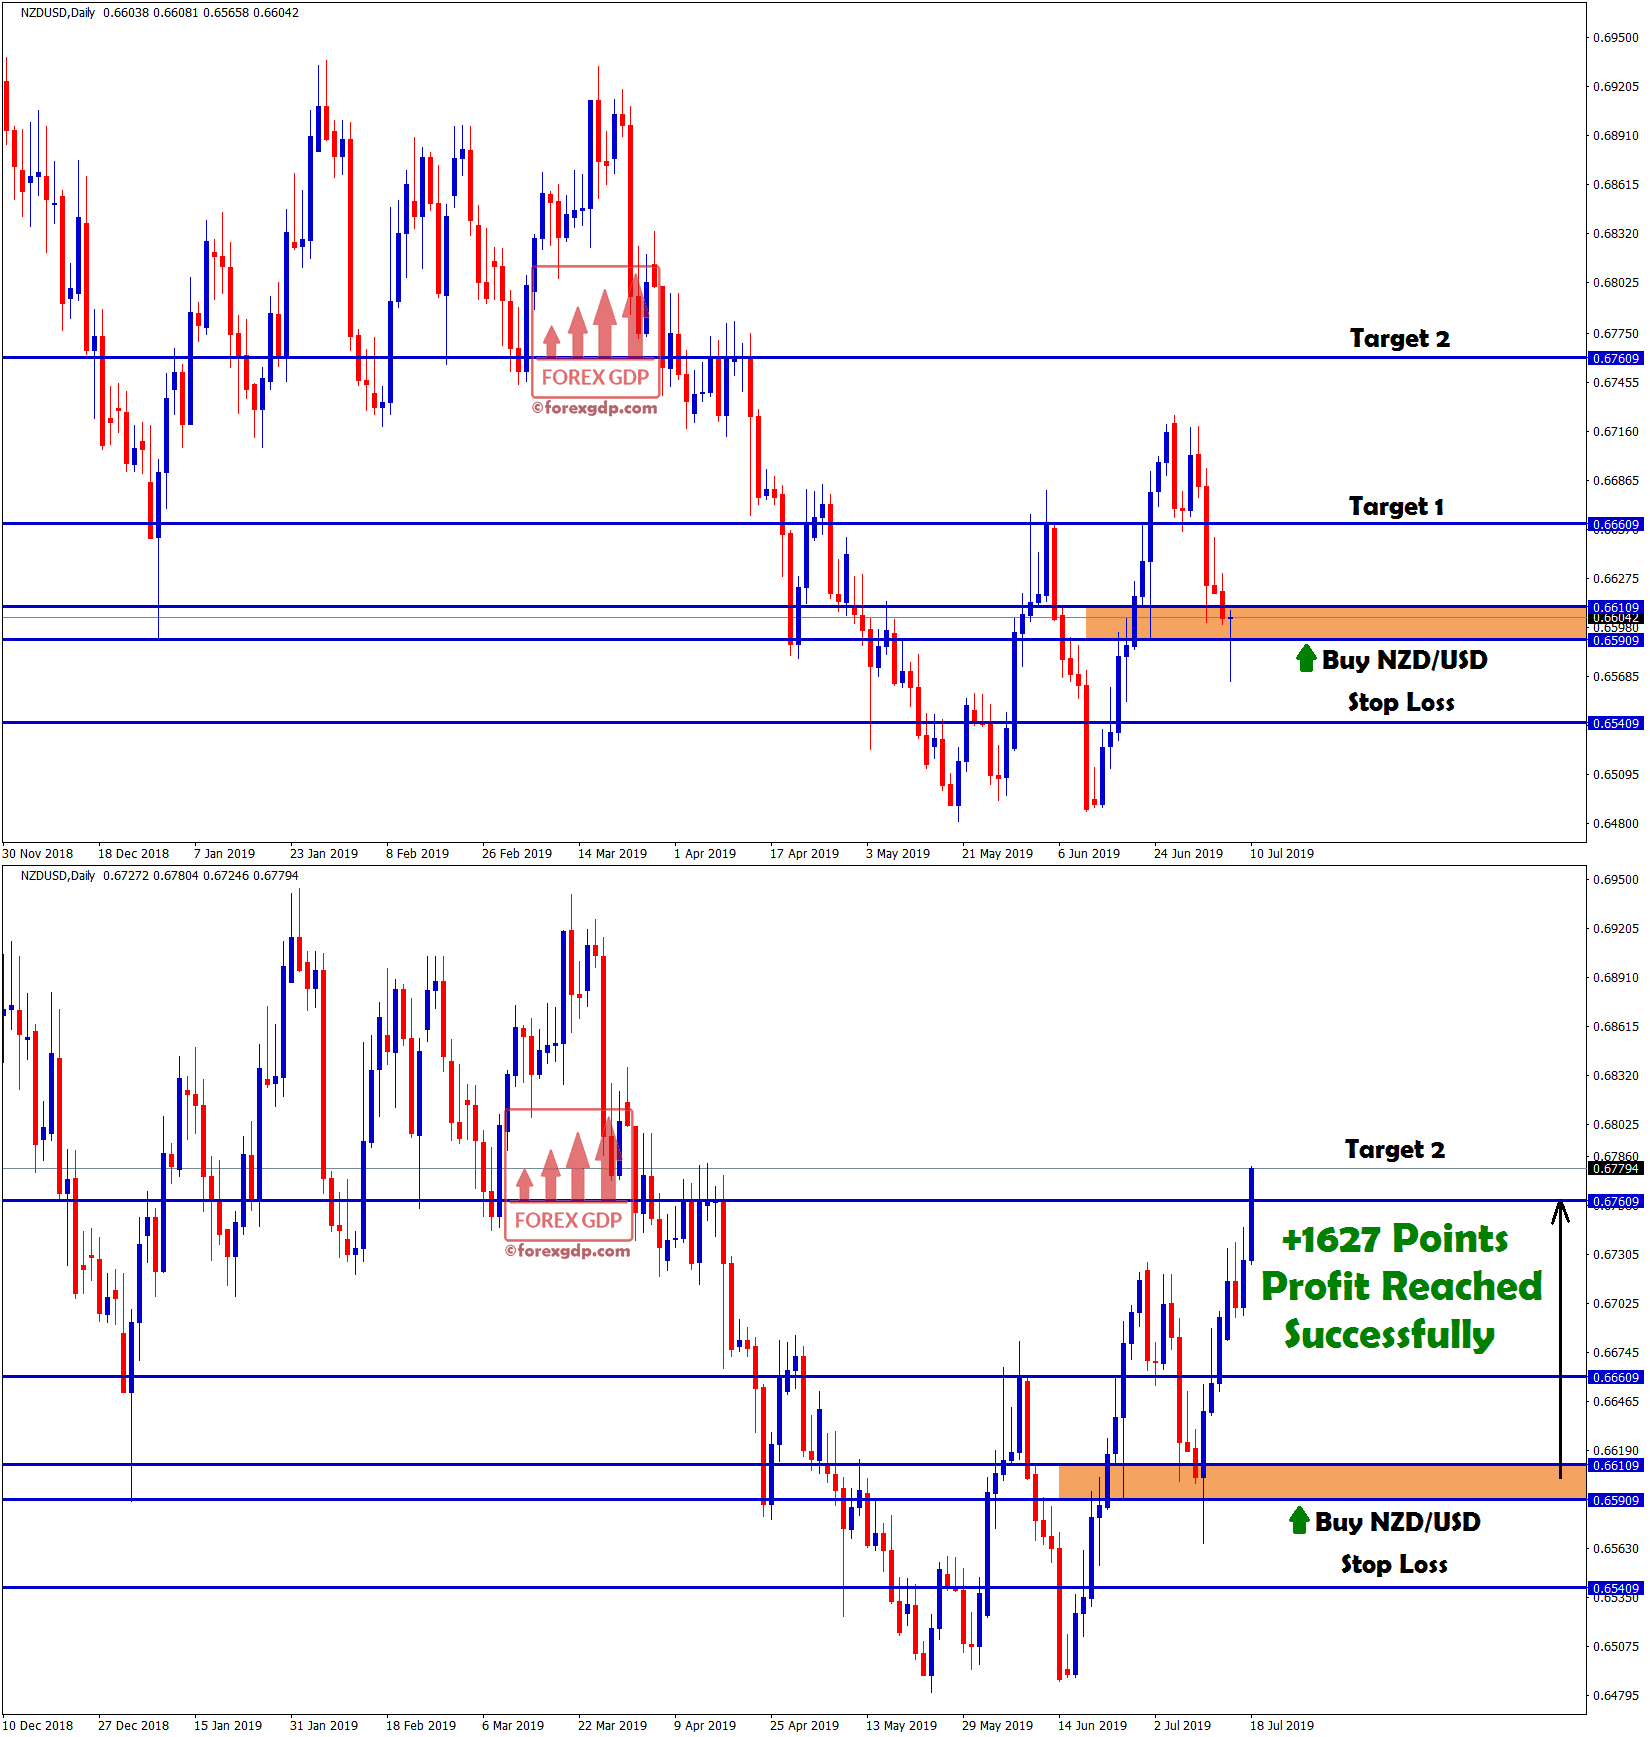Click the 0.65909 price tag in the bottom chart
Image resolution: width=1650 pixels, height=1737 pixels.
(1615, 1500)
